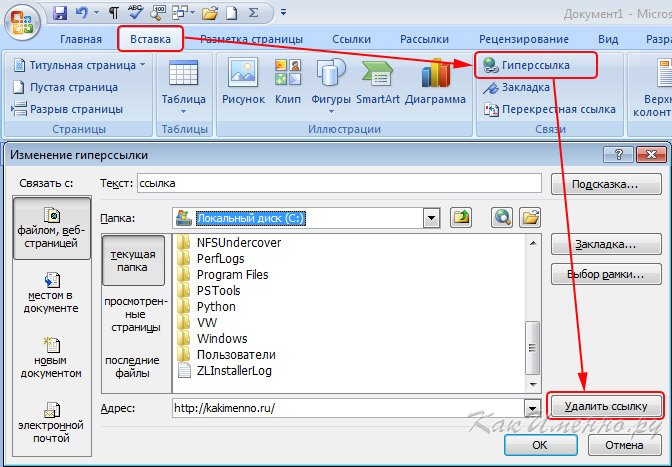Open the Фигуры shapes gallery

point(330,87)
